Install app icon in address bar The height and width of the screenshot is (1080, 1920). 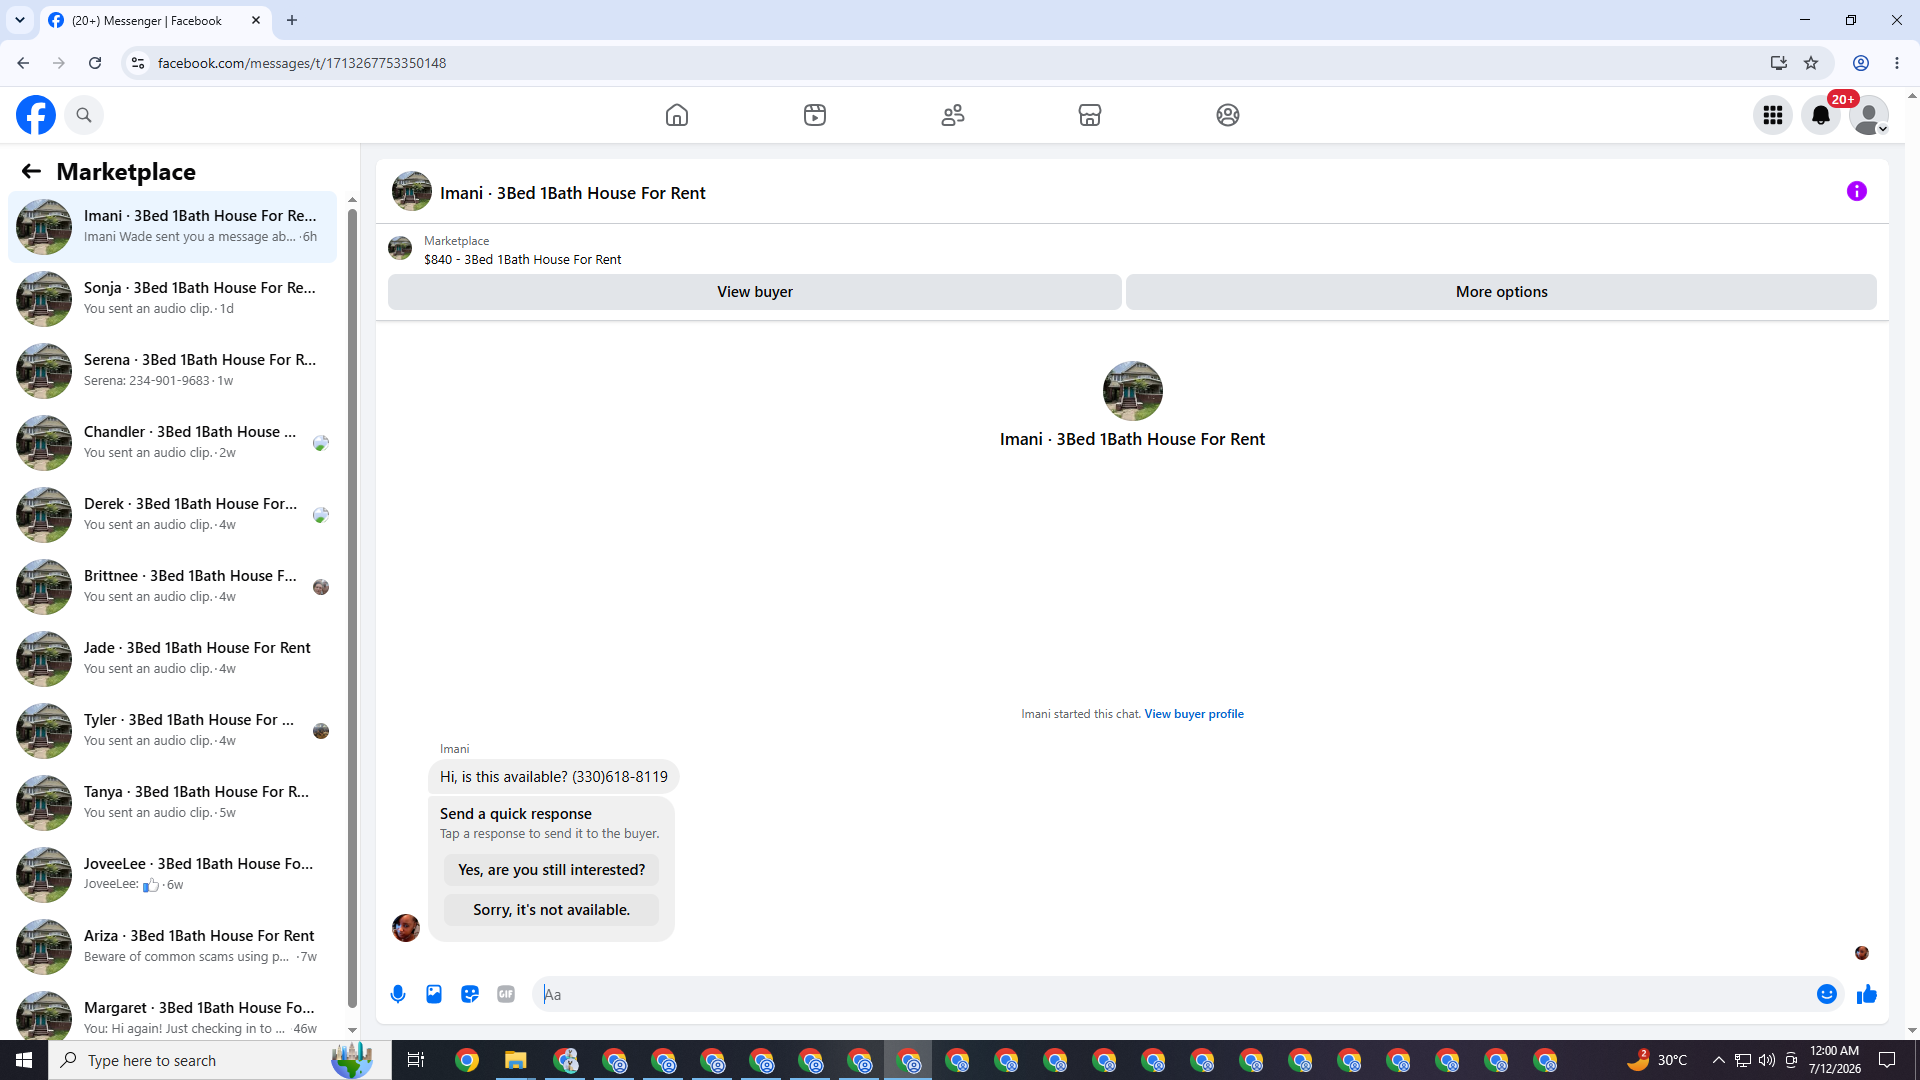coord(1778,63)
